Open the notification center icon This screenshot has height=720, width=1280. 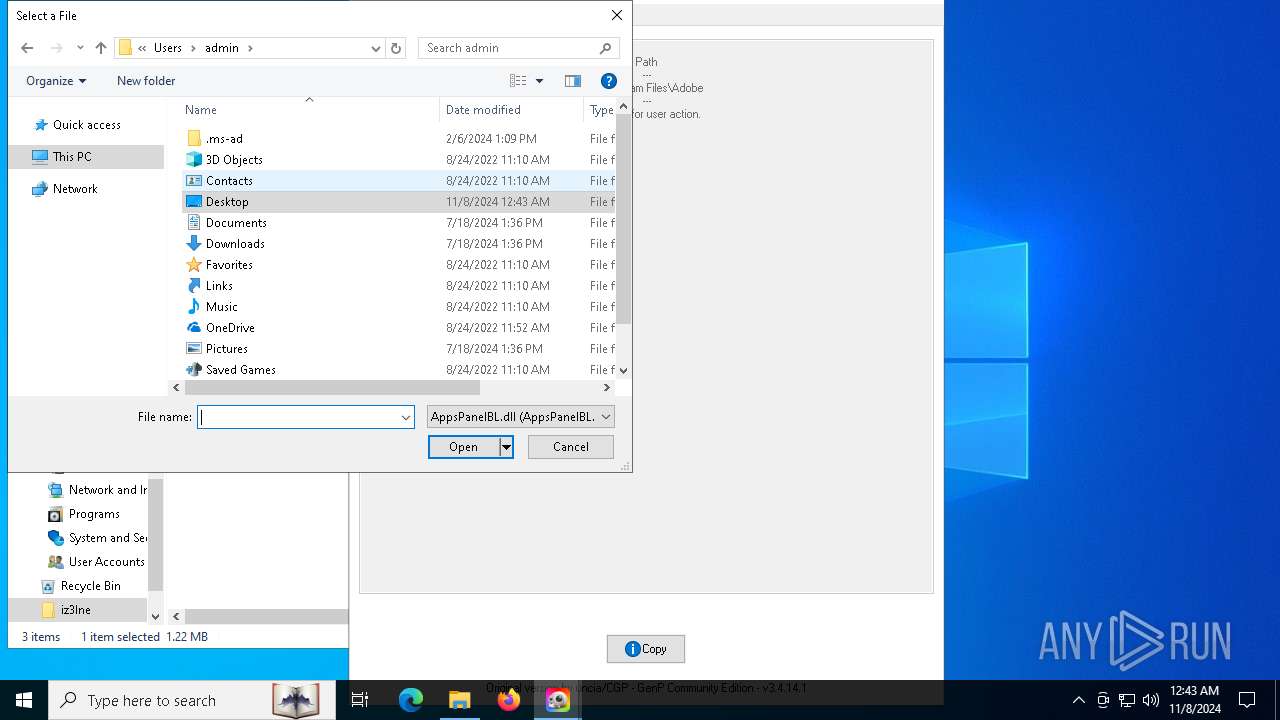(x=1247, y=700)
